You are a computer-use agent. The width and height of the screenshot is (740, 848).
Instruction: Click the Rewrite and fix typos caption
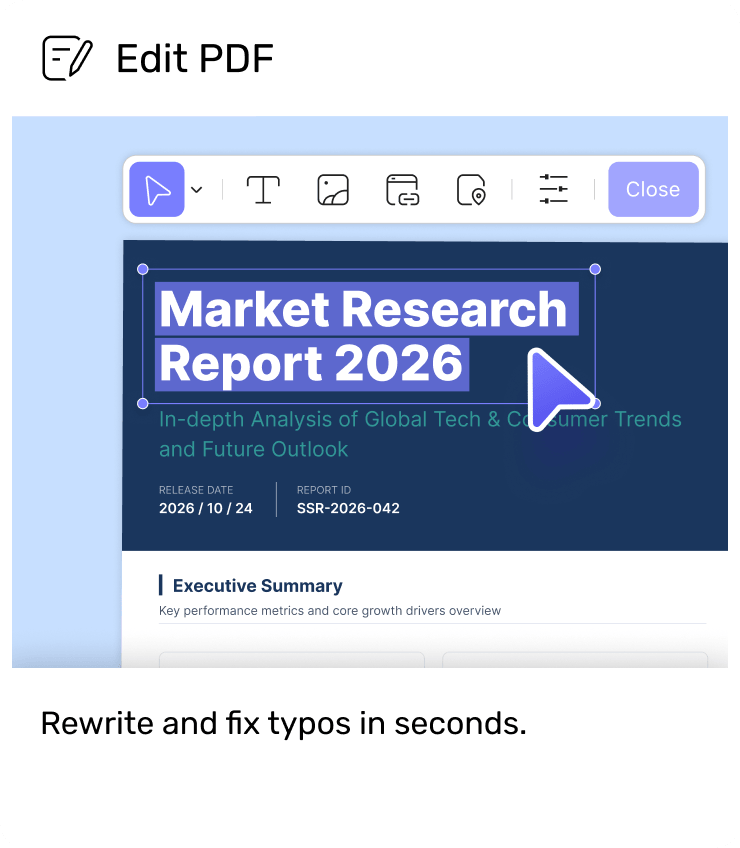pos(284,724)
